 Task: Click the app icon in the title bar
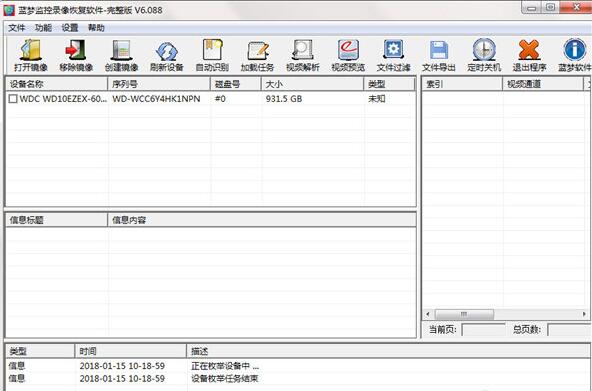[9, 10]
